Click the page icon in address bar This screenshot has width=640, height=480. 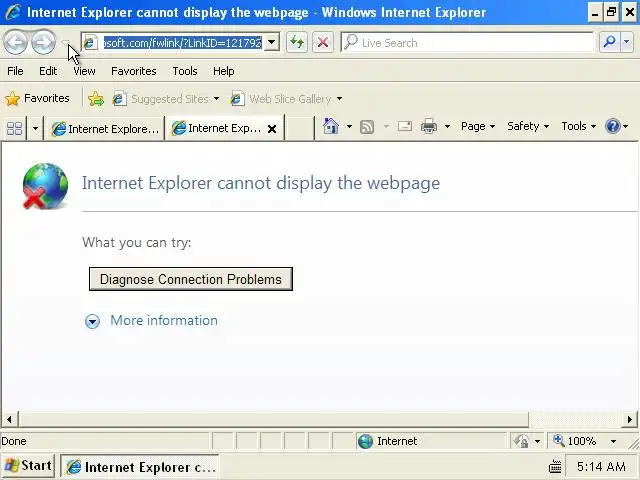tap(91, 42)
